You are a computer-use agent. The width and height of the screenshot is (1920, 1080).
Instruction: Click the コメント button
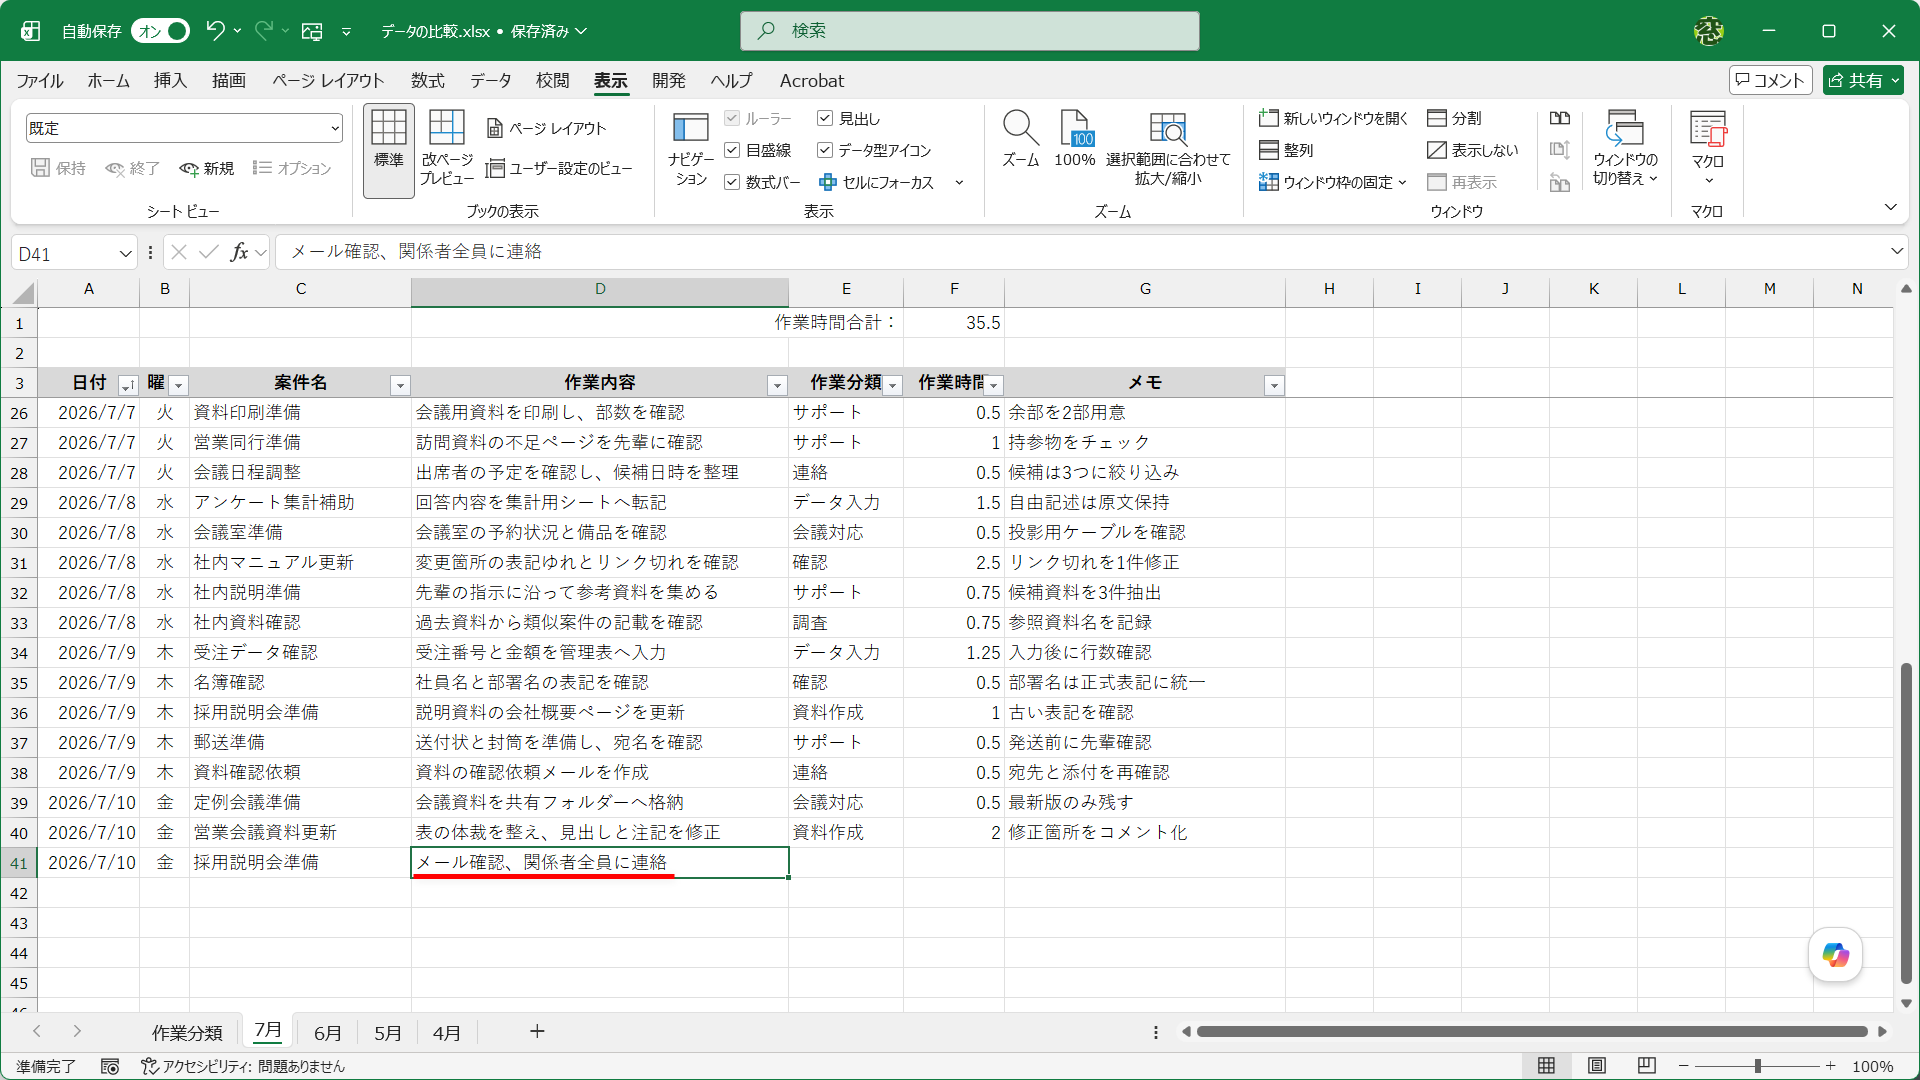(x=1770, y=80)
